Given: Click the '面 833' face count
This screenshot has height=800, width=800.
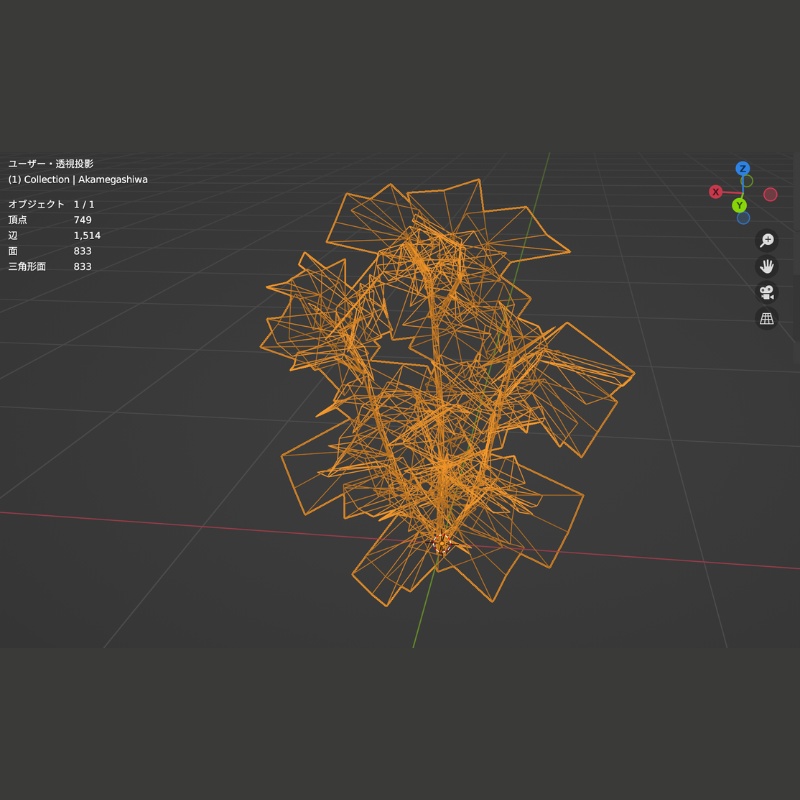Looking at the screenshot, I should [x=49, y=251].
